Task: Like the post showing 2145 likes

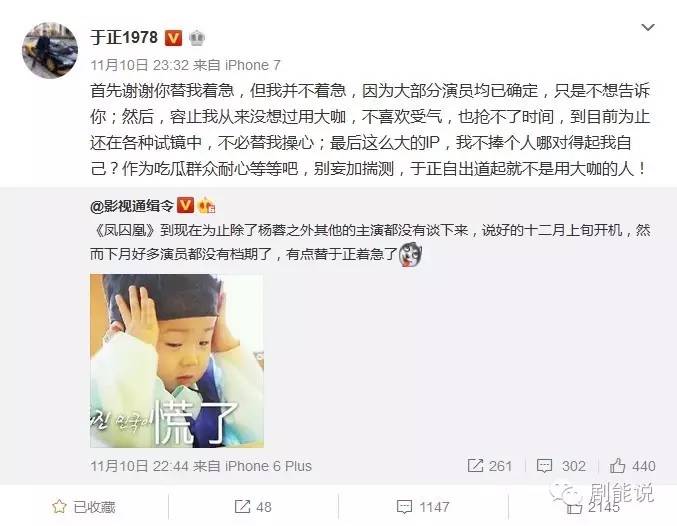Action: [593, 507]
